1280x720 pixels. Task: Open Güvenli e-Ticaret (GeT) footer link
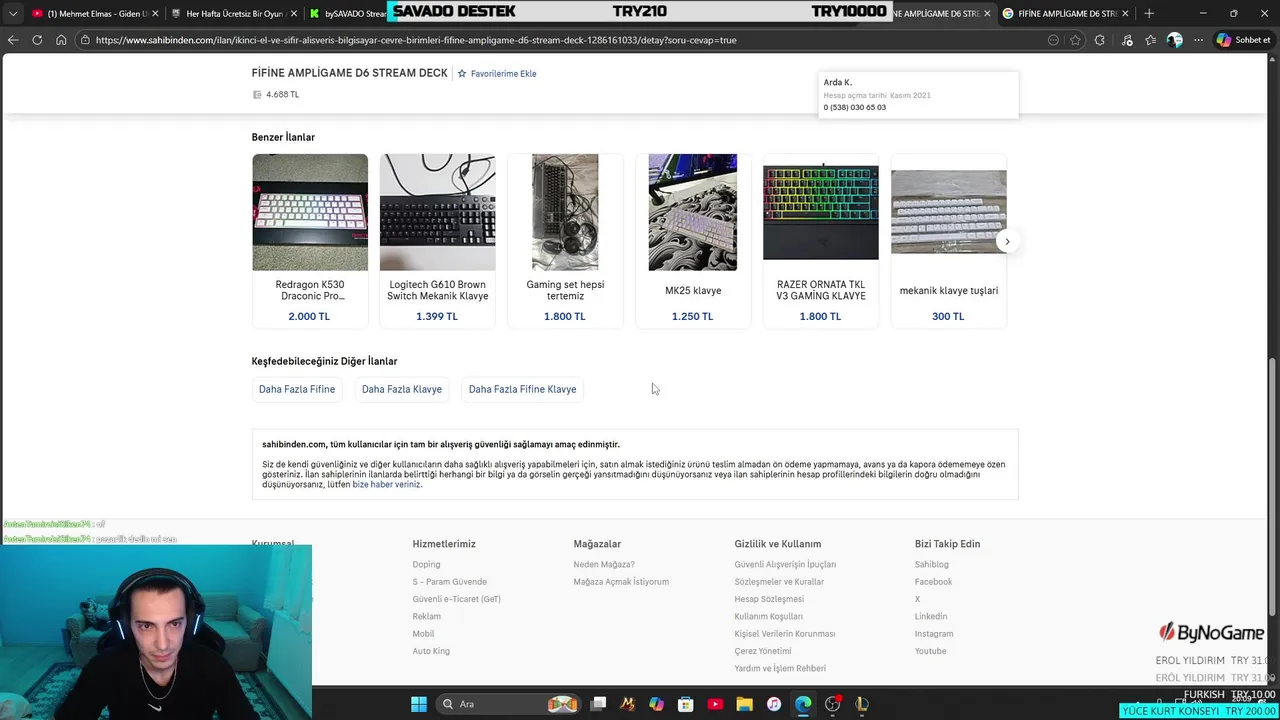(x=456, y=599)
